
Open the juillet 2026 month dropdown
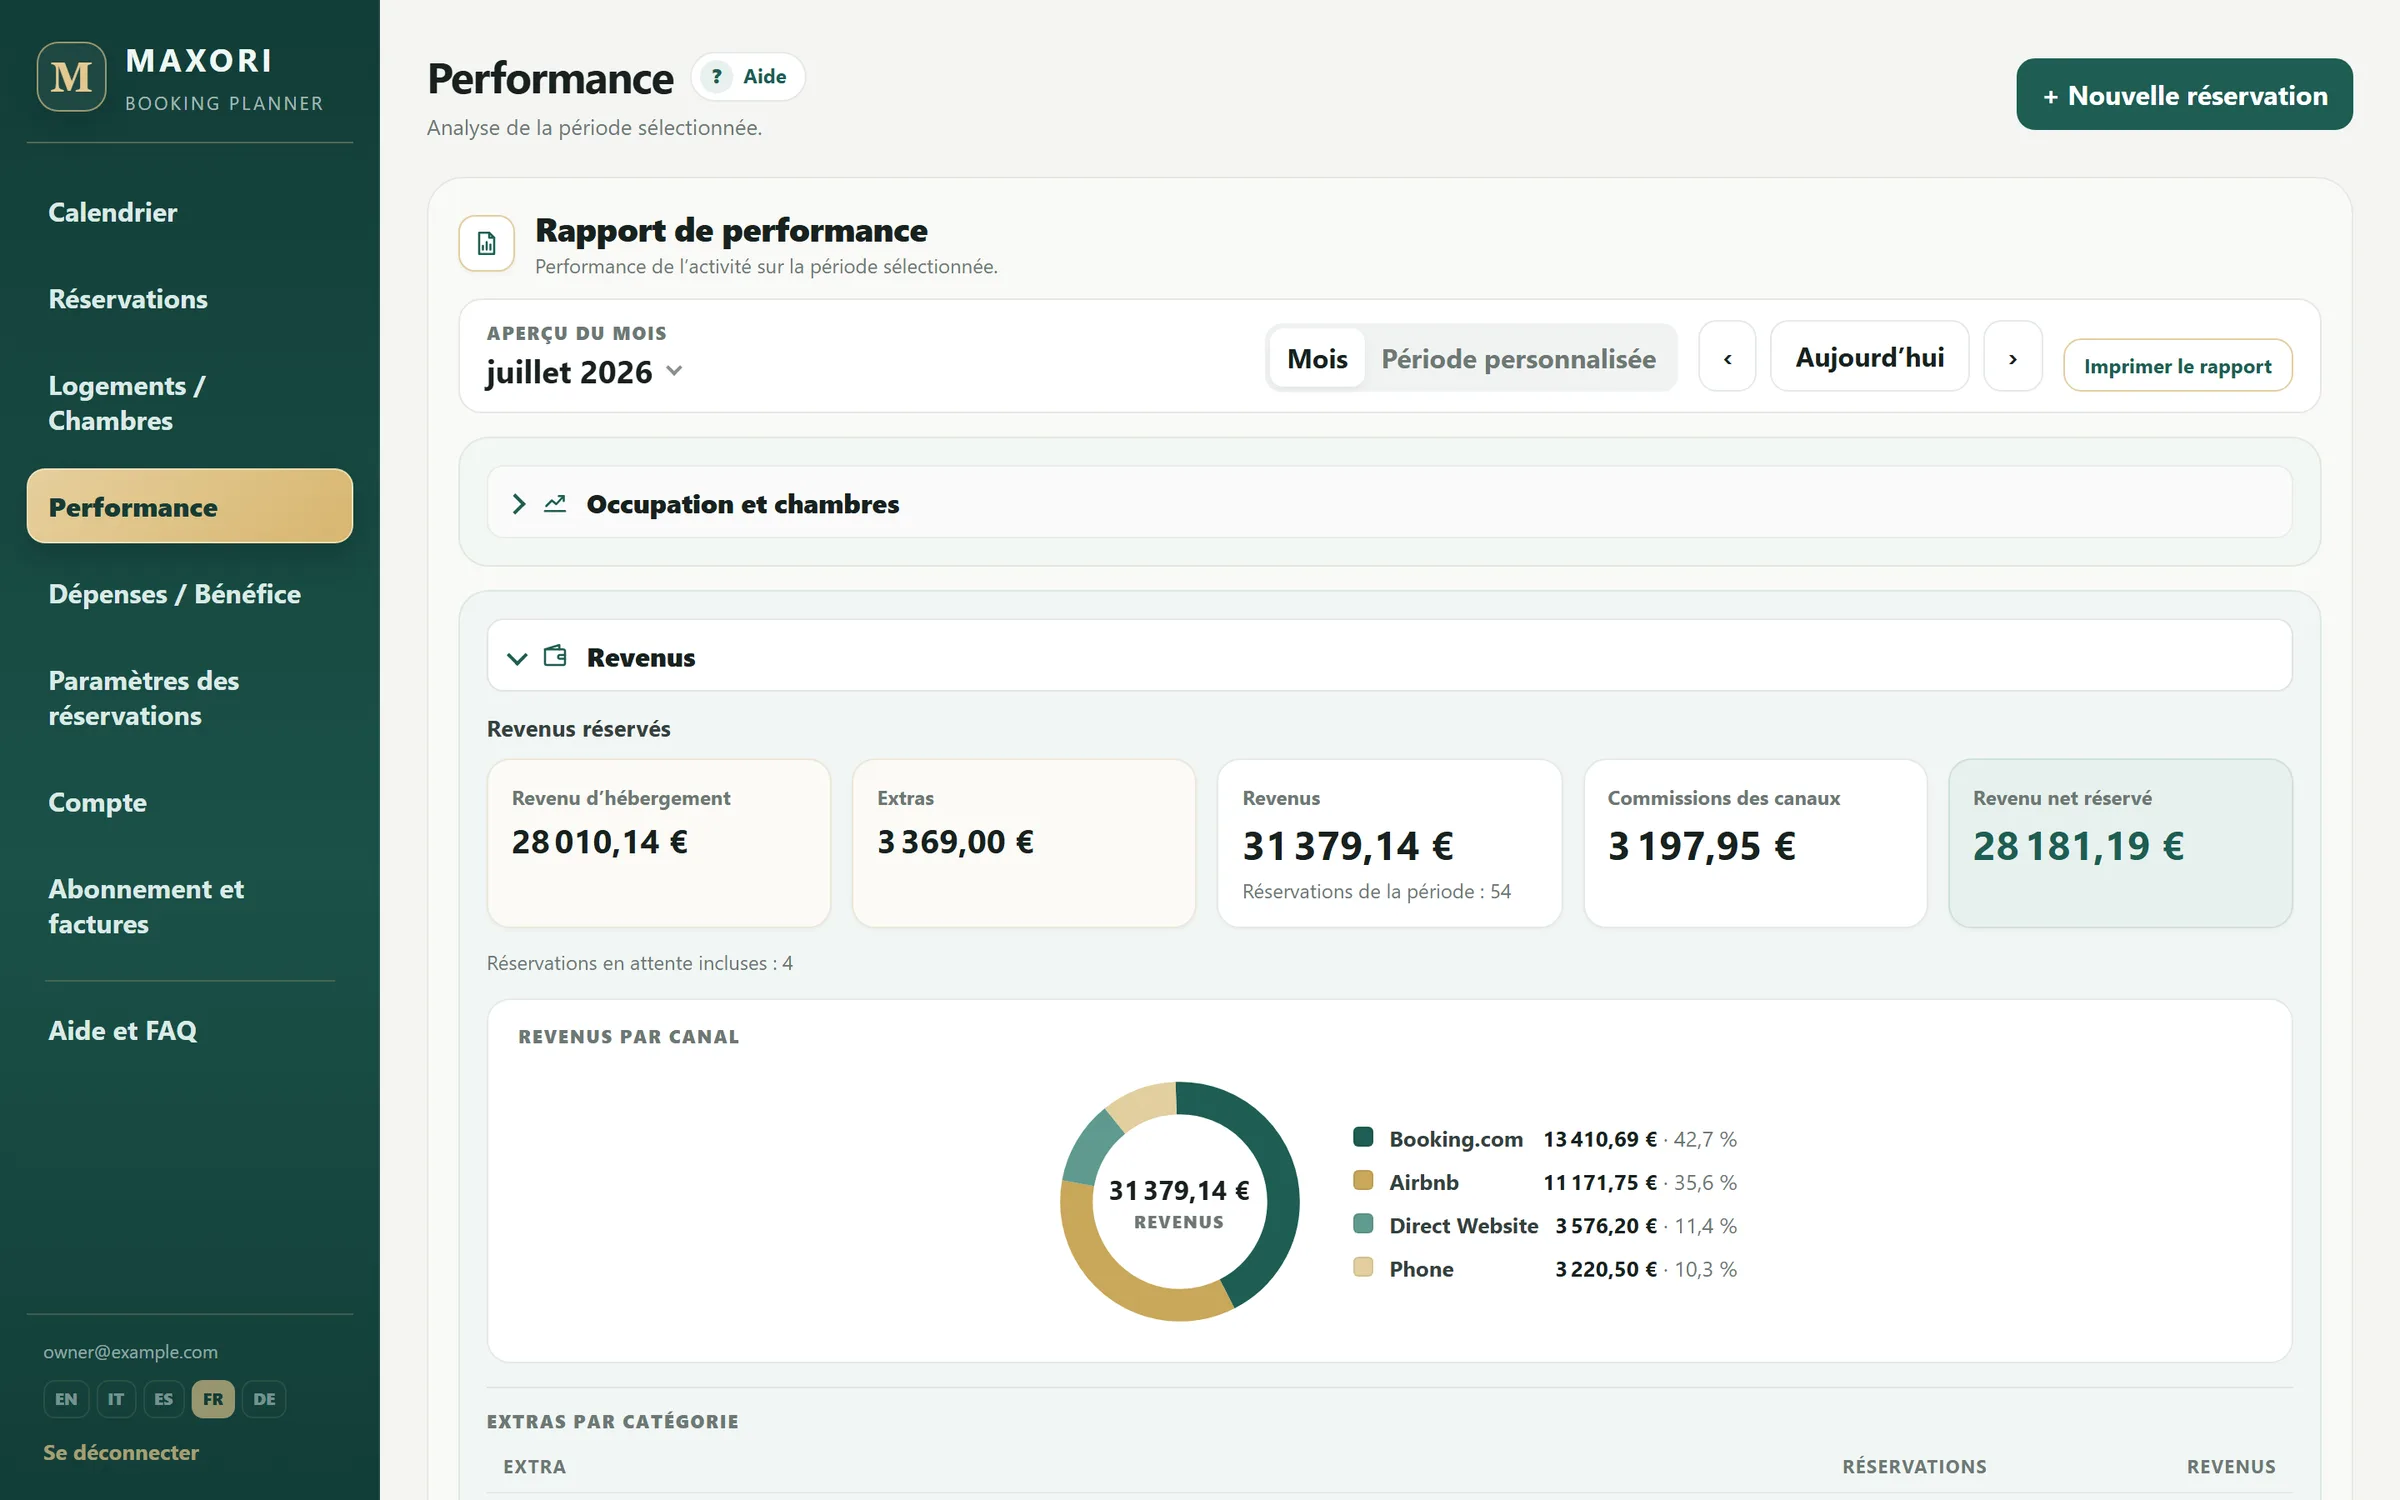[585, 372]
